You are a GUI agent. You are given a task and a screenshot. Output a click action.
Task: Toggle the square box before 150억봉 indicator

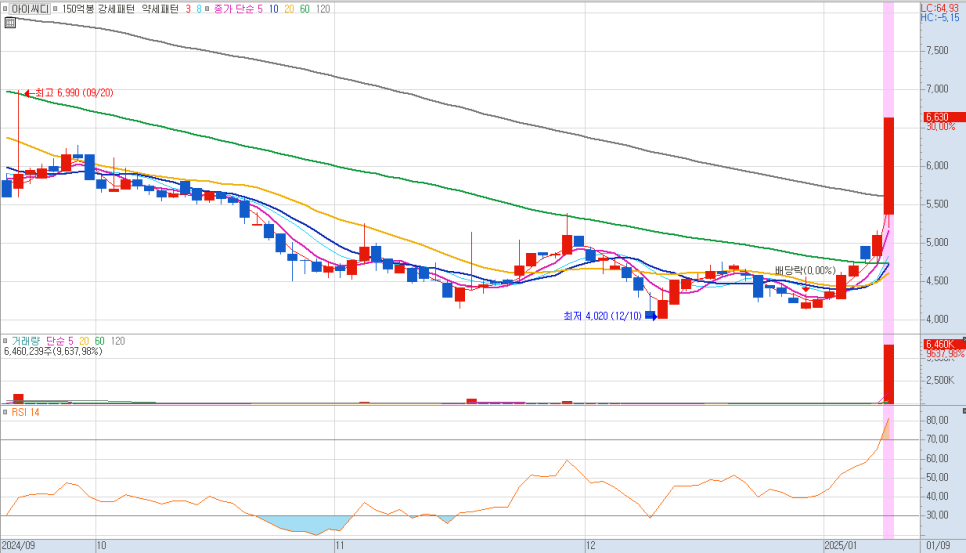[x=55, y=9]
